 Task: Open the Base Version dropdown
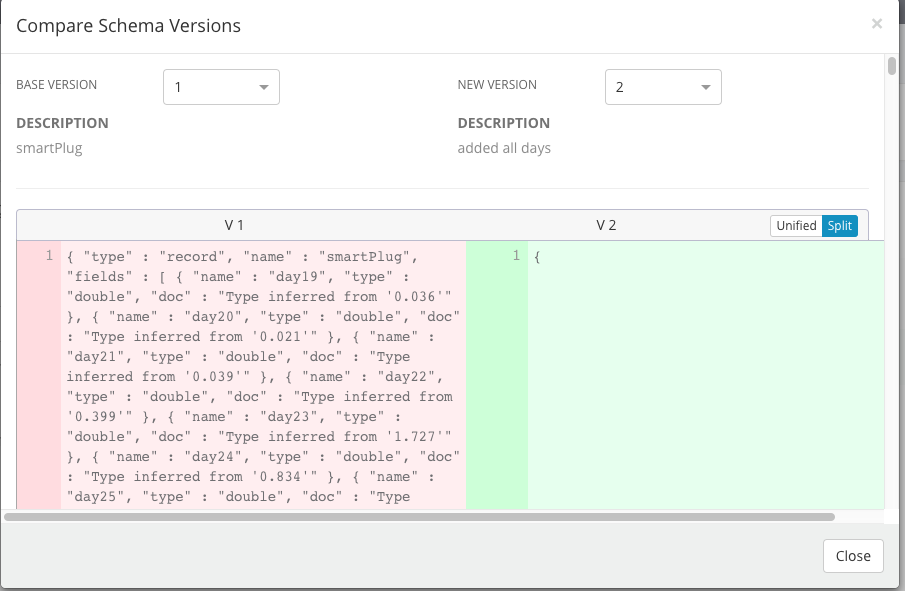(x=221, y=87)
